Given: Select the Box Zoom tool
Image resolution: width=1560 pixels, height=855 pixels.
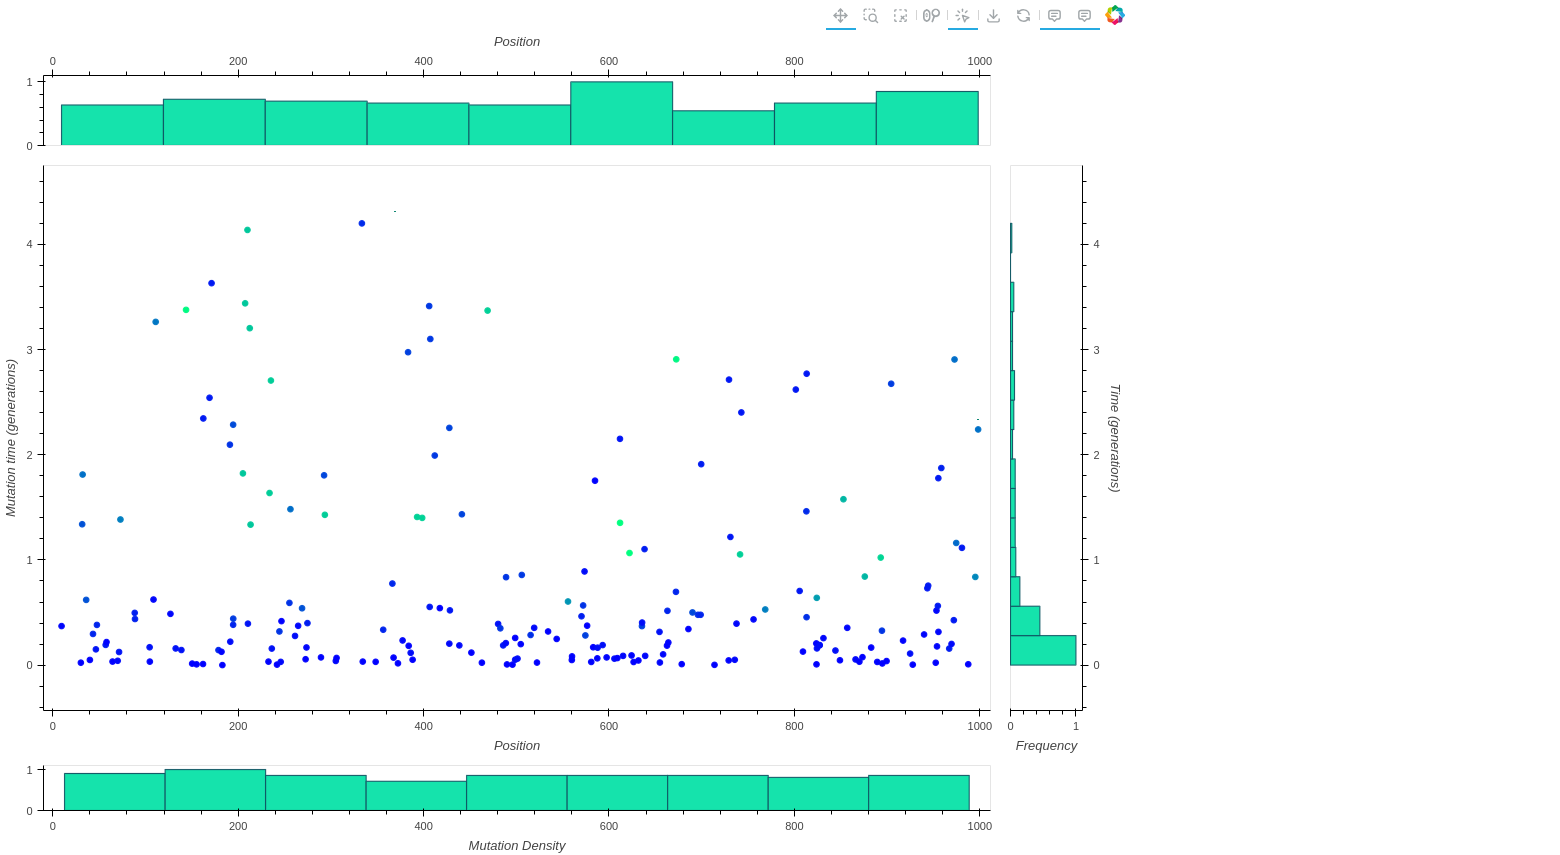Looking at the screenshot, I should [x=871, y=16].
